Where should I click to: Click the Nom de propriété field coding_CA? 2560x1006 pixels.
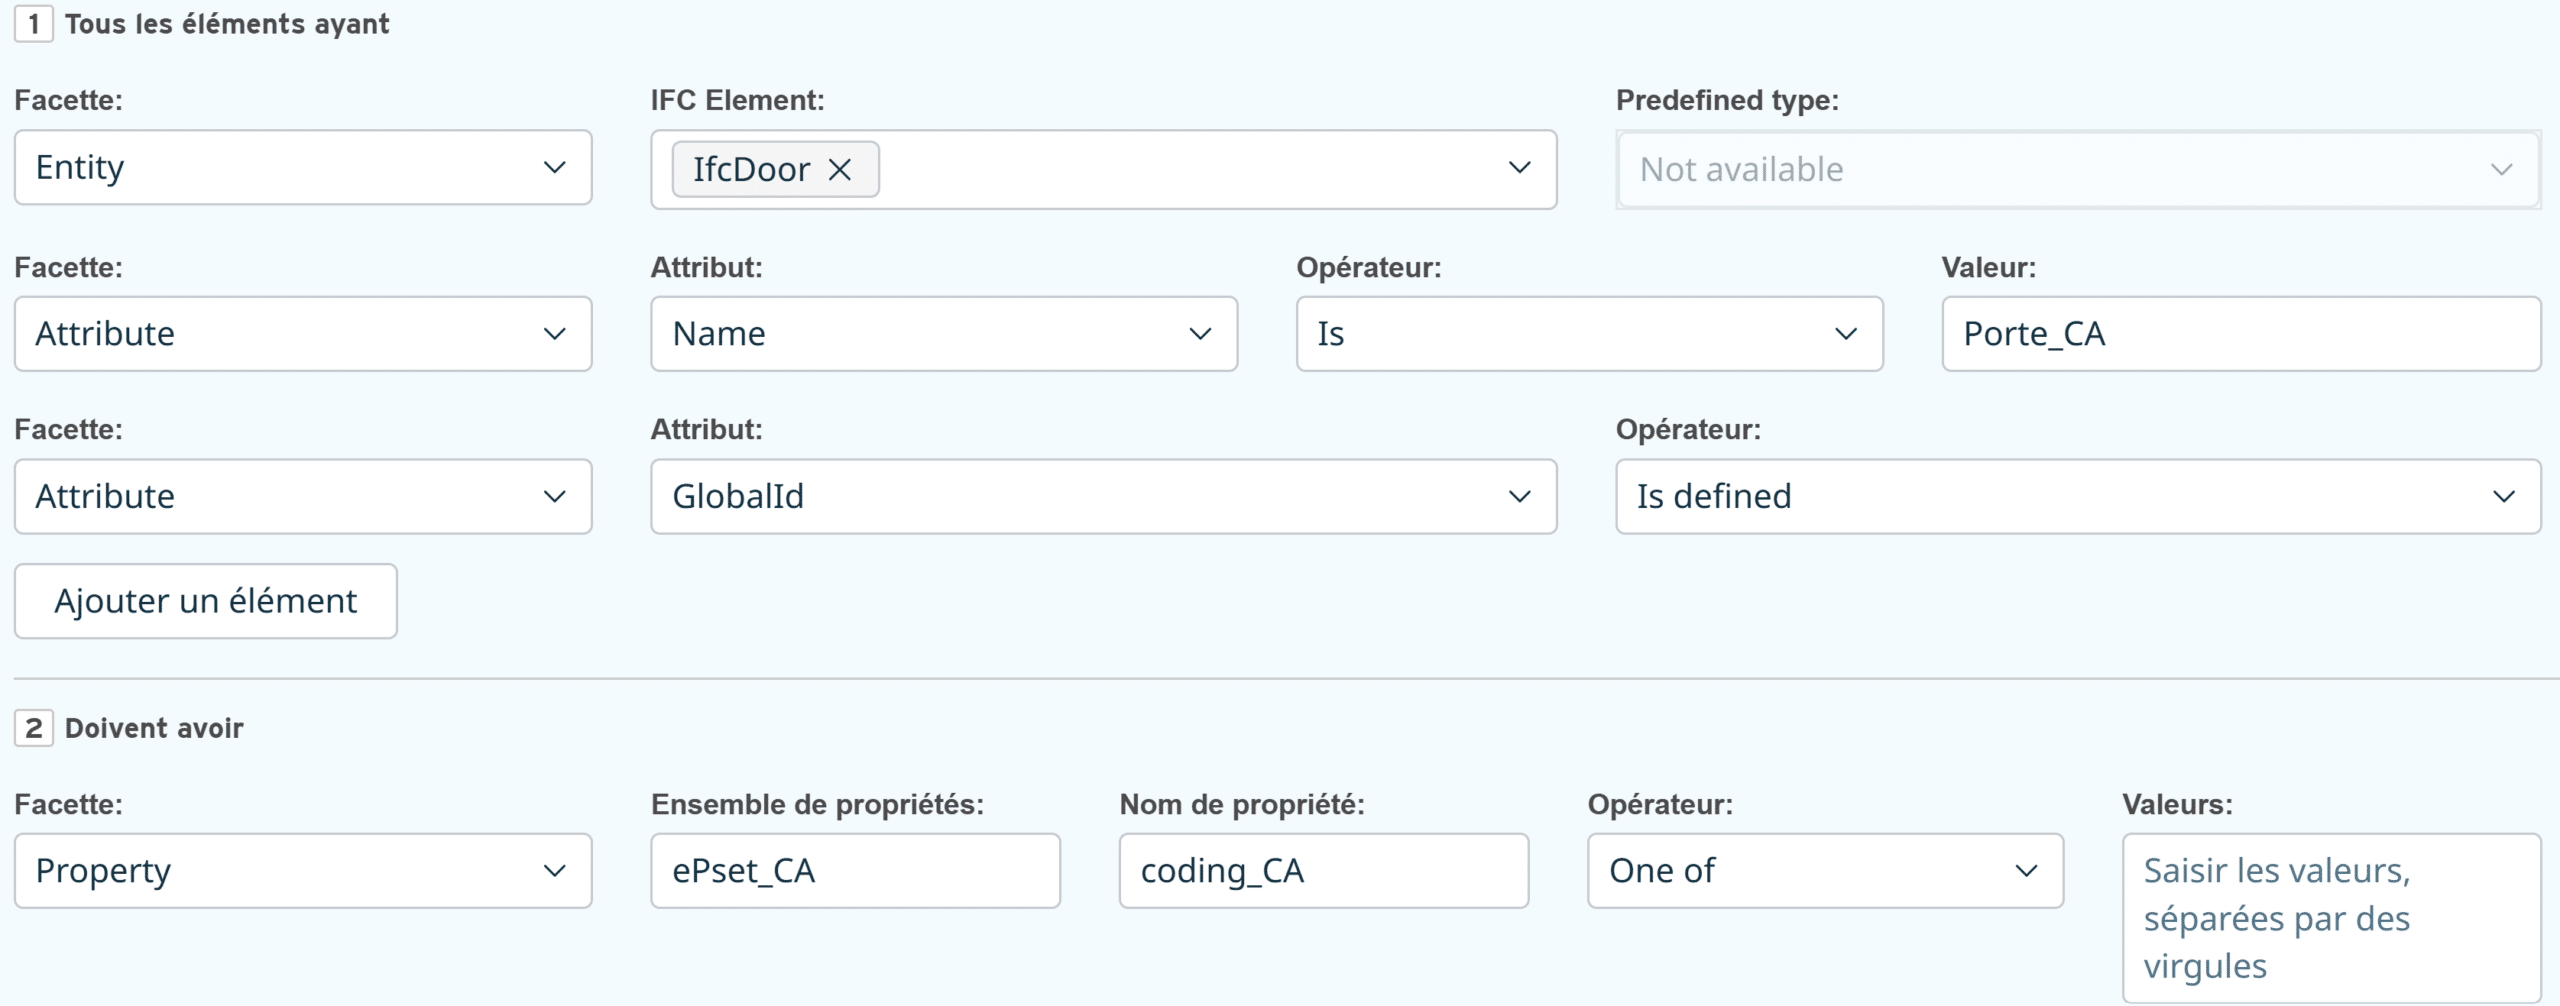[1323, 871]
